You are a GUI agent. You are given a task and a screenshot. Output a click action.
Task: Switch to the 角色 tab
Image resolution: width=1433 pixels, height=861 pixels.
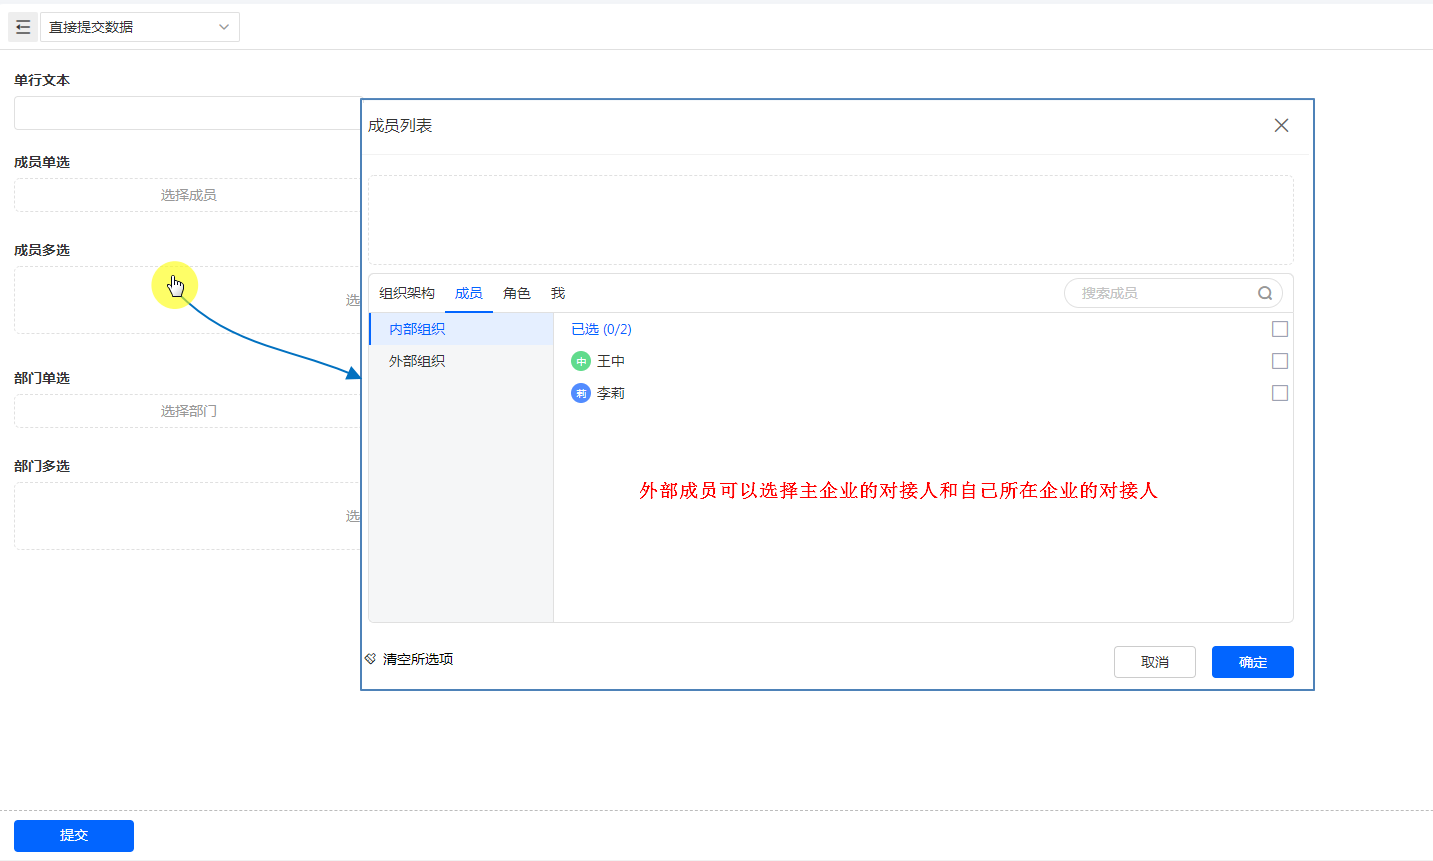point(516,293)
